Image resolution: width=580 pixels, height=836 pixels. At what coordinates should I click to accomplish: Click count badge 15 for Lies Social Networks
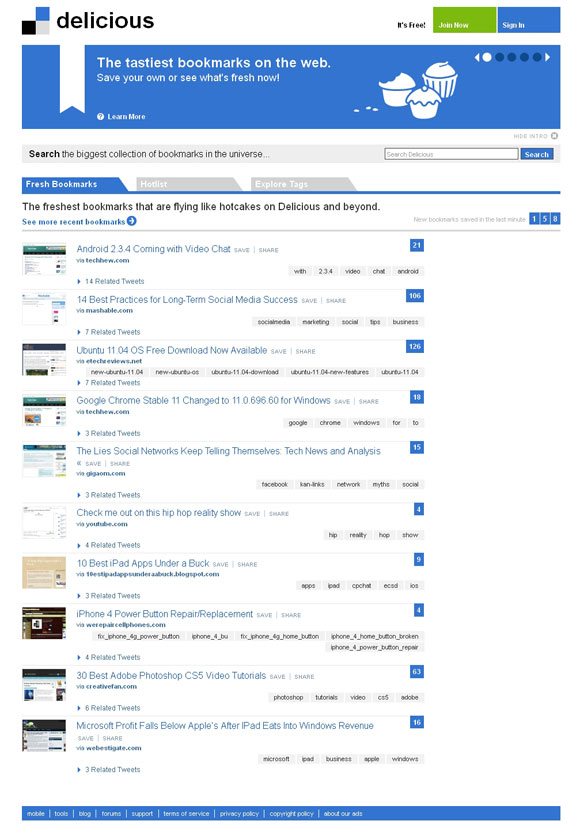tap(417, 447)
